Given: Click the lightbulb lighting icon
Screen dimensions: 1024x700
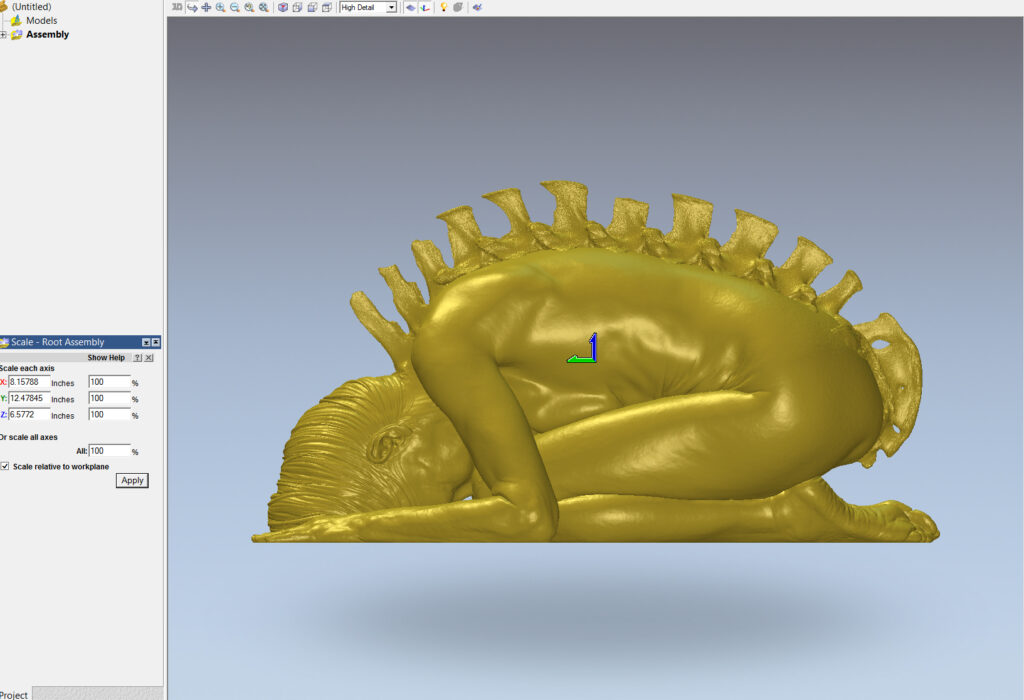Looking at the screenshot, I should (x=444, y=7).
